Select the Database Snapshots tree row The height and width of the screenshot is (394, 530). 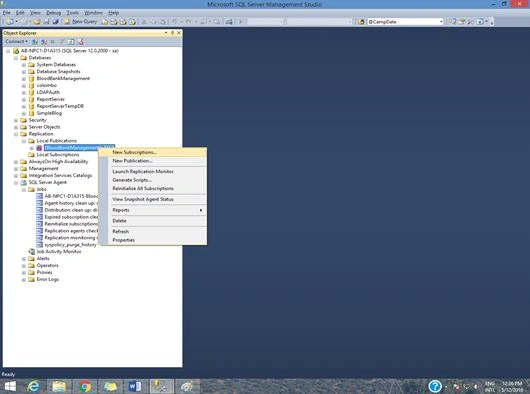[x=58, y=72]
